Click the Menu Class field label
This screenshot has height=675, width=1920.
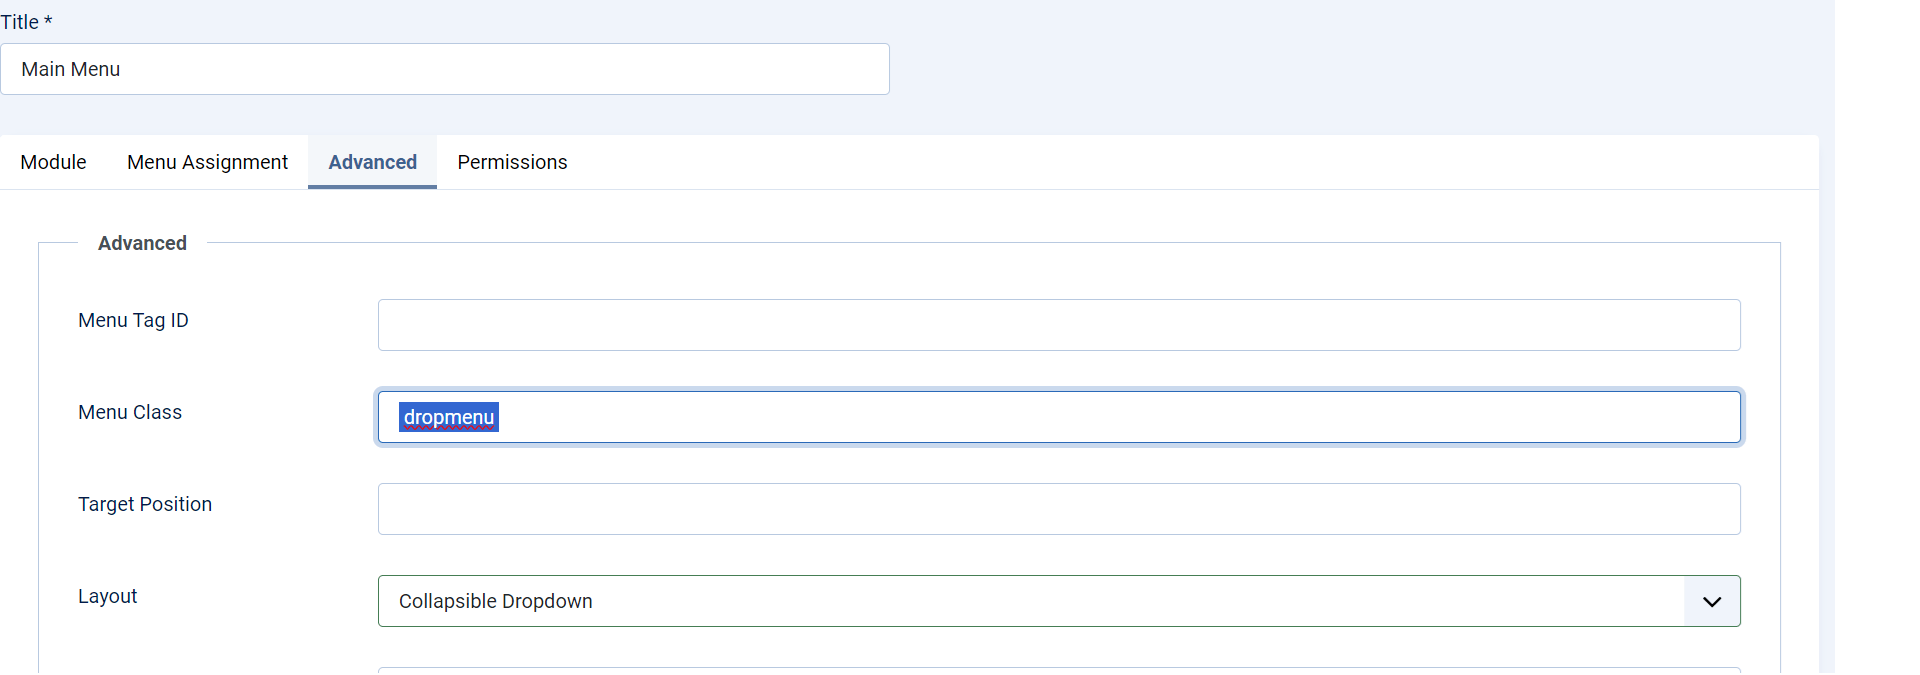pos(130,412)
